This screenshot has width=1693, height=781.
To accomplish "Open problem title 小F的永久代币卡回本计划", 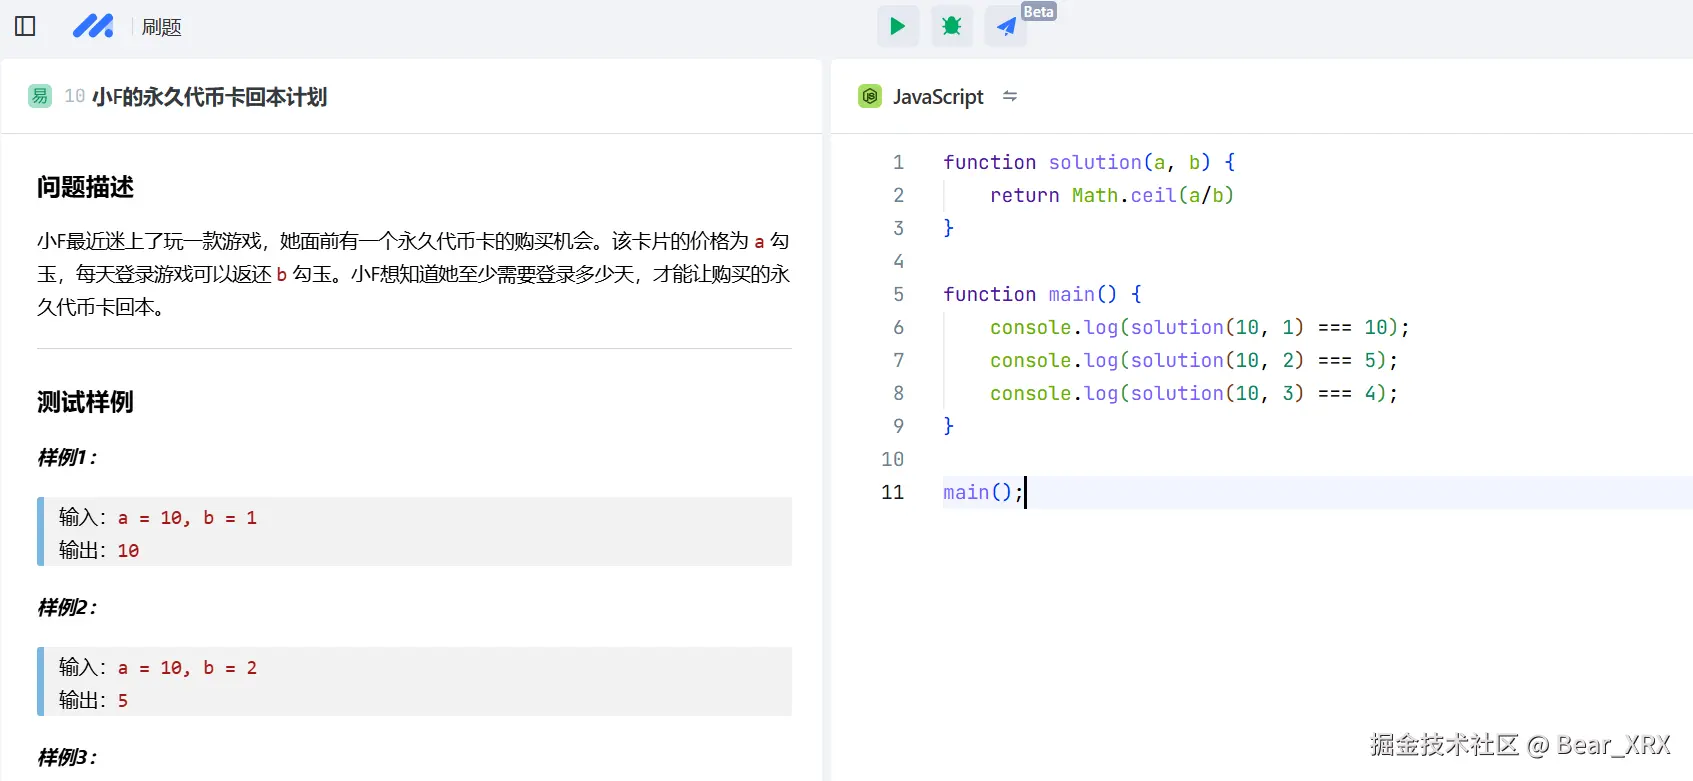I will (209, 97).
